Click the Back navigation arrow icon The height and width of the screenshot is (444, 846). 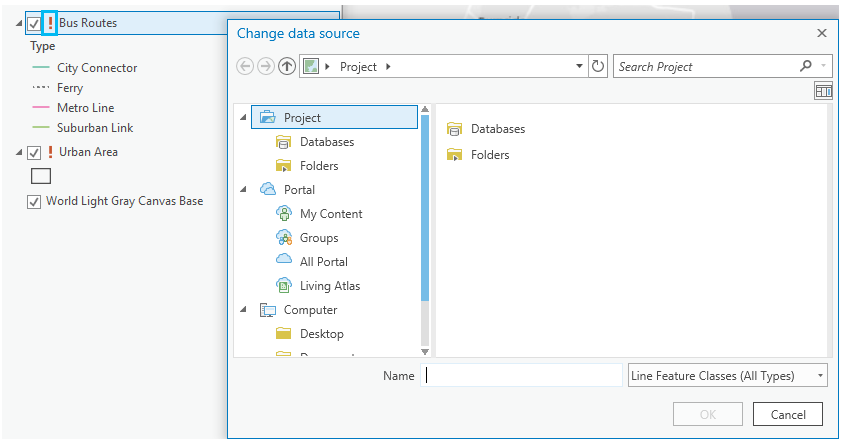coord(245,67)
